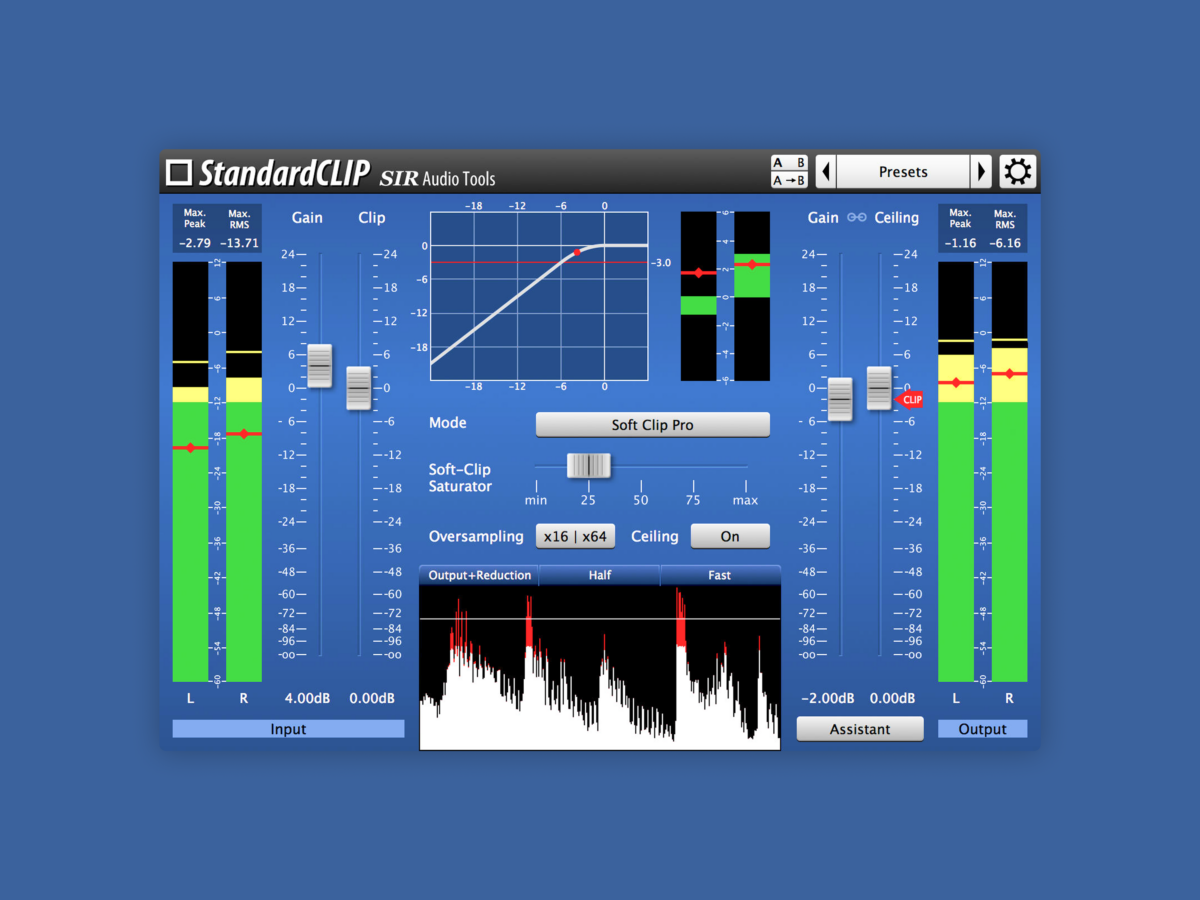1200x900 pixels.
Task: Toggle the Ceiling On button
Action: 730,536
